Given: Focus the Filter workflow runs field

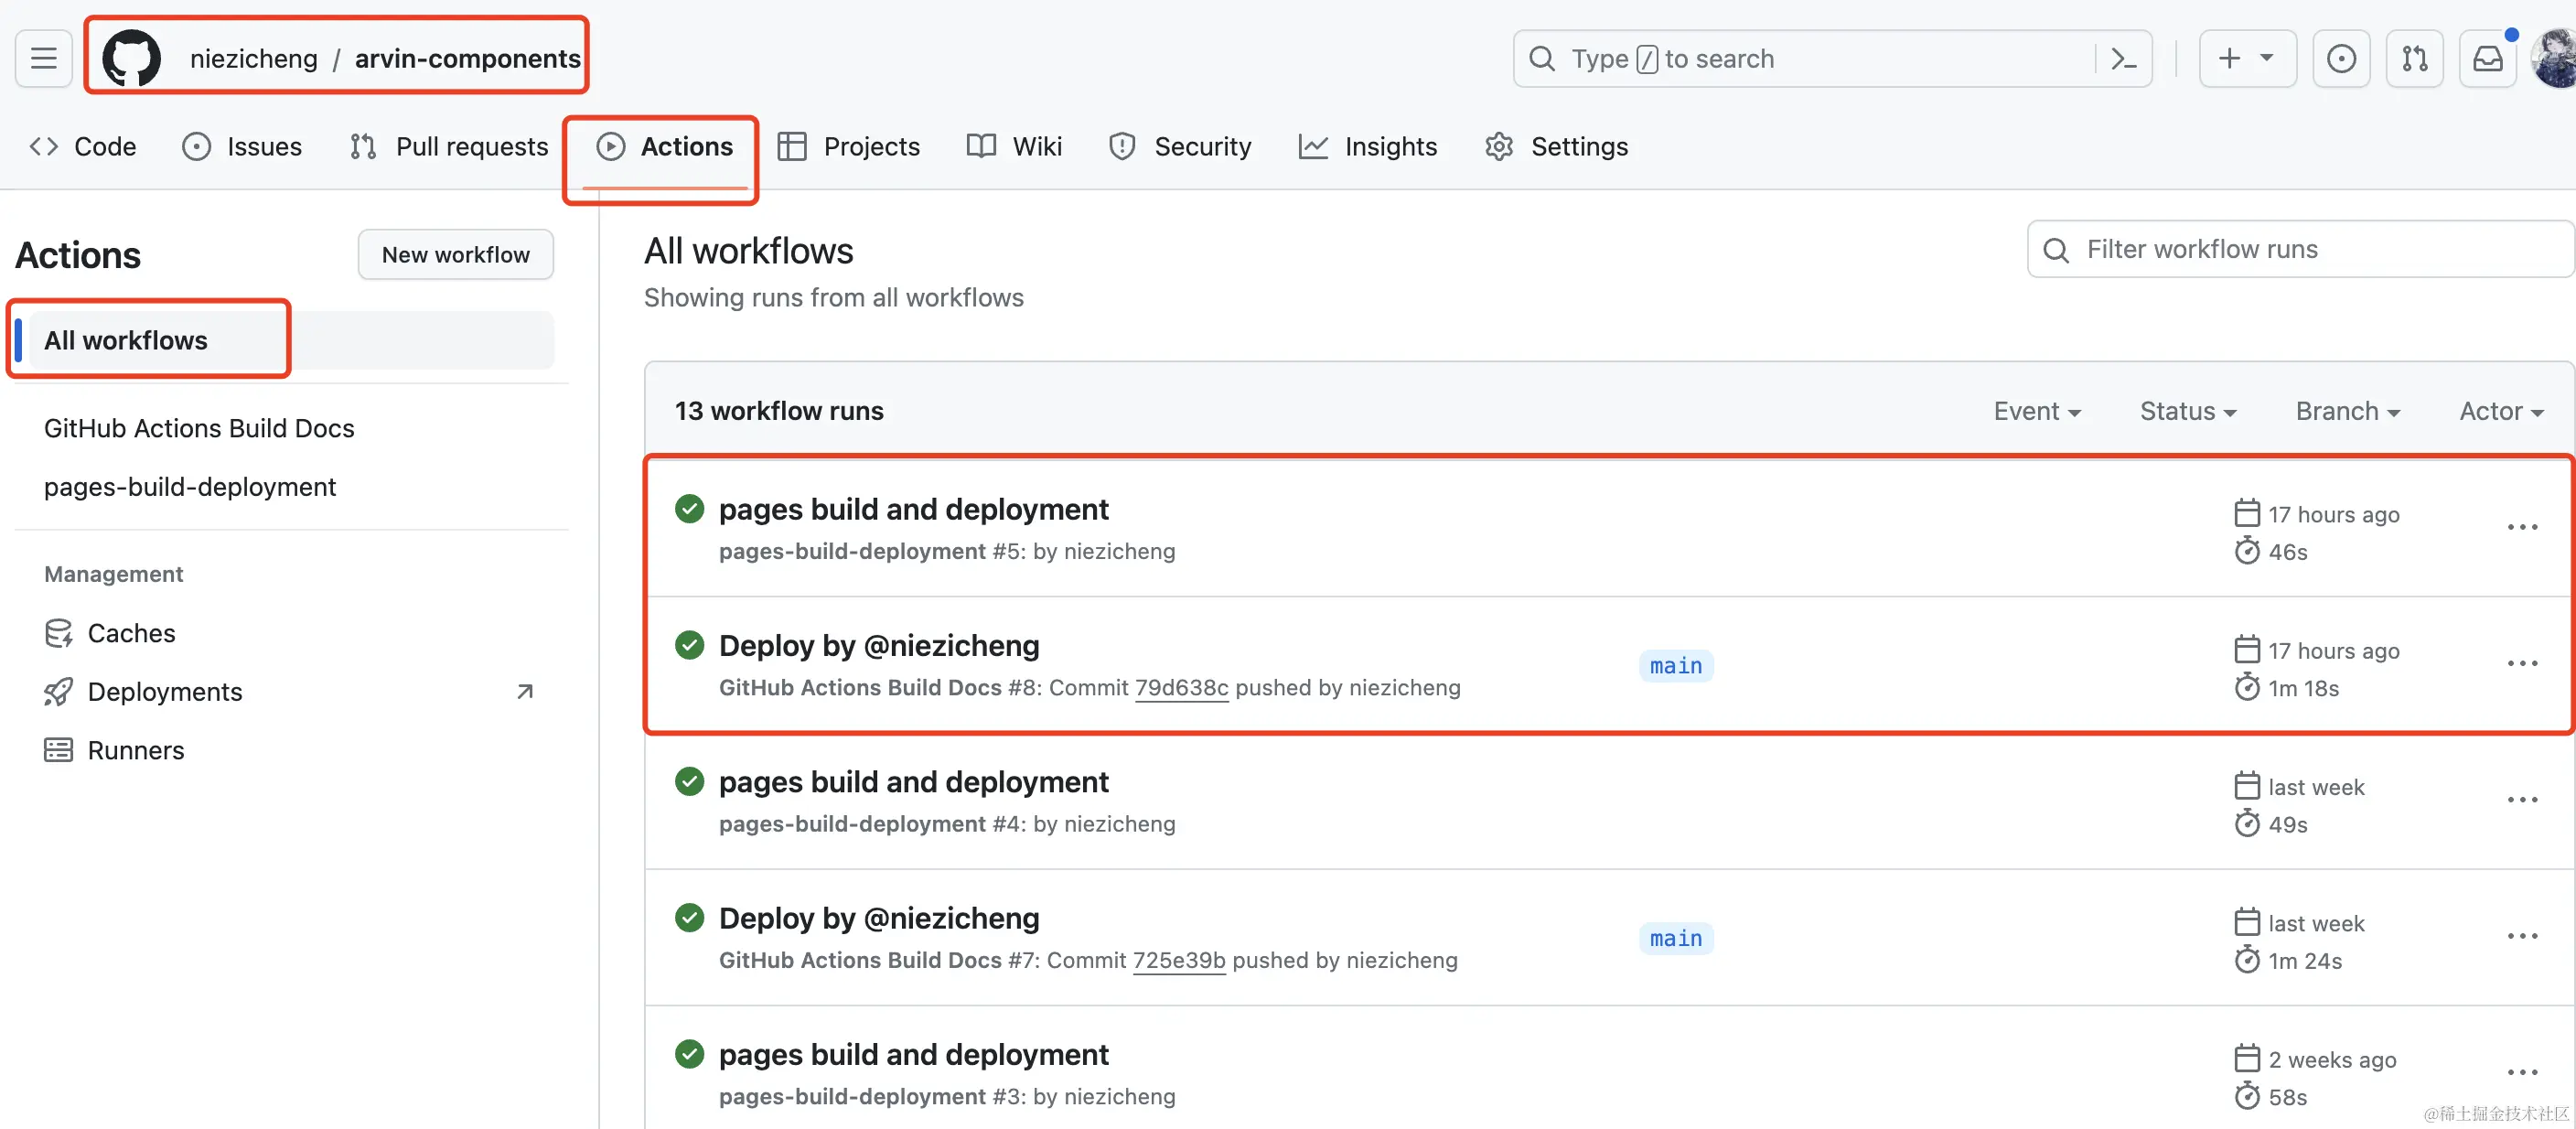Looking at the screenshot, I should click(x=2301, y=249).
